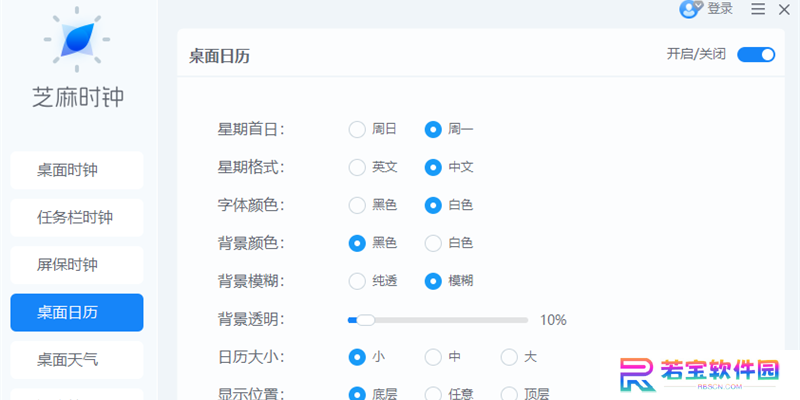Viewport: 800px width, 400px height.
Task: Set week start to 周日
Action: (x=357, y=130)
